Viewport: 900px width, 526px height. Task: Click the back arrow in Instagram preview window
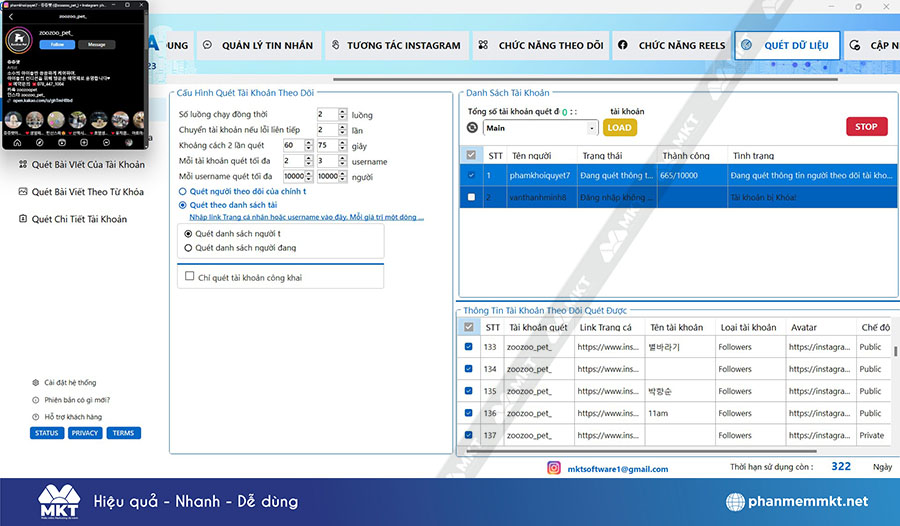[11, 17]
